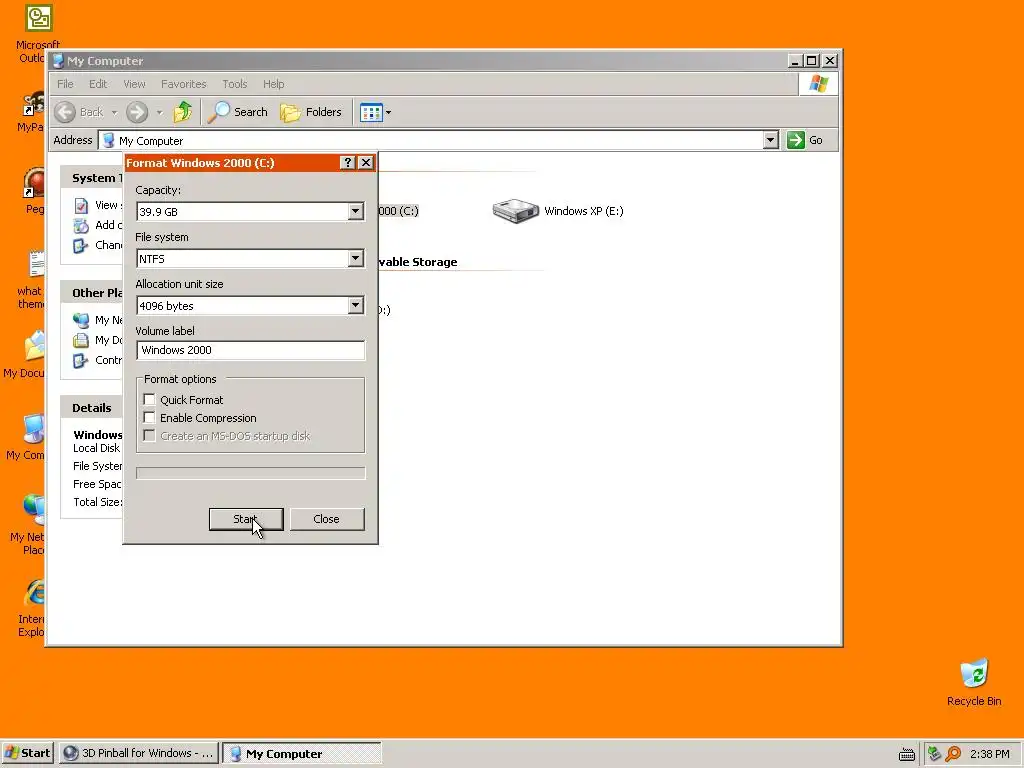1024x768 pixels.
Task: Close the Format Windows 2000 dialog
Action: click(x=366, y=163)
